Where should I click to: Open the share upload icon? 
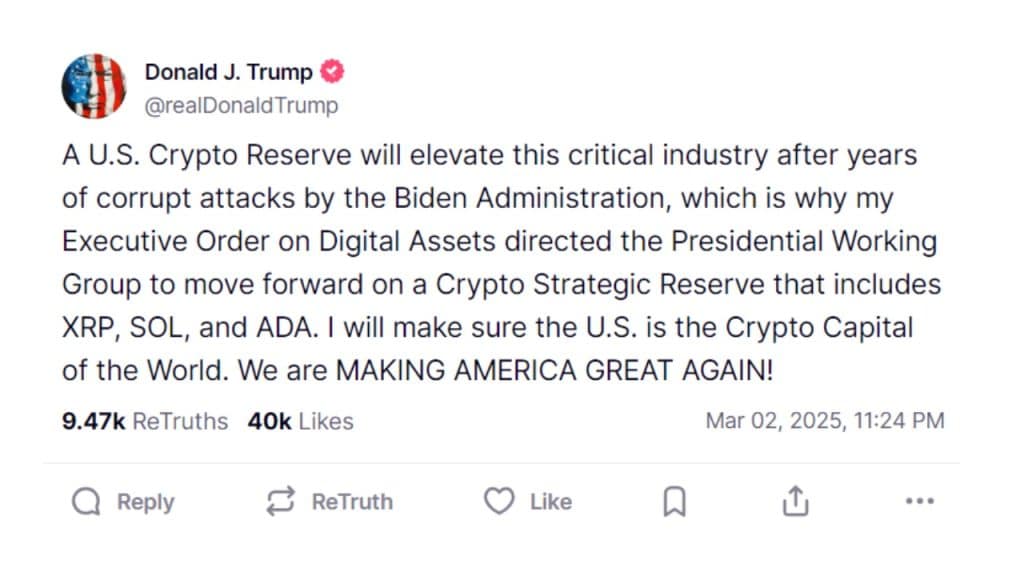(795, 501)
